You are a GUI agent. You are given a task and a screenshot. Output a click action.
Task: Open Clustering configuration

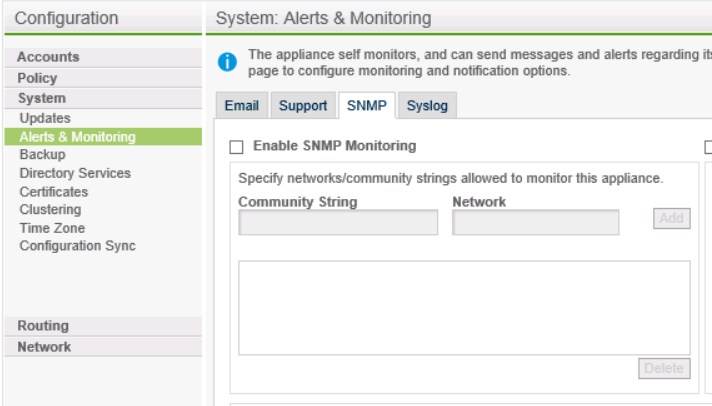click(51, 210)
